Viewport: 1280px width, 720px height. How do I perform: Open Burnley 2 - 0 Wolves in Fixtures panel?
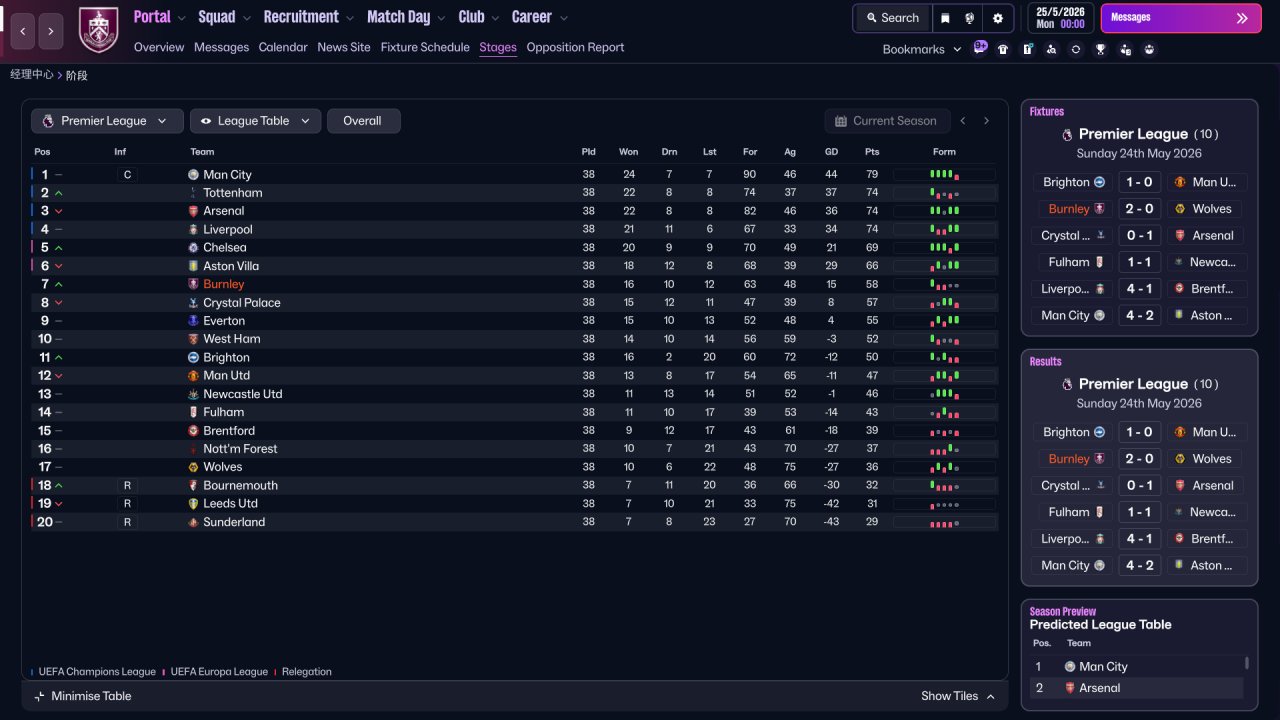(1140, 209)
